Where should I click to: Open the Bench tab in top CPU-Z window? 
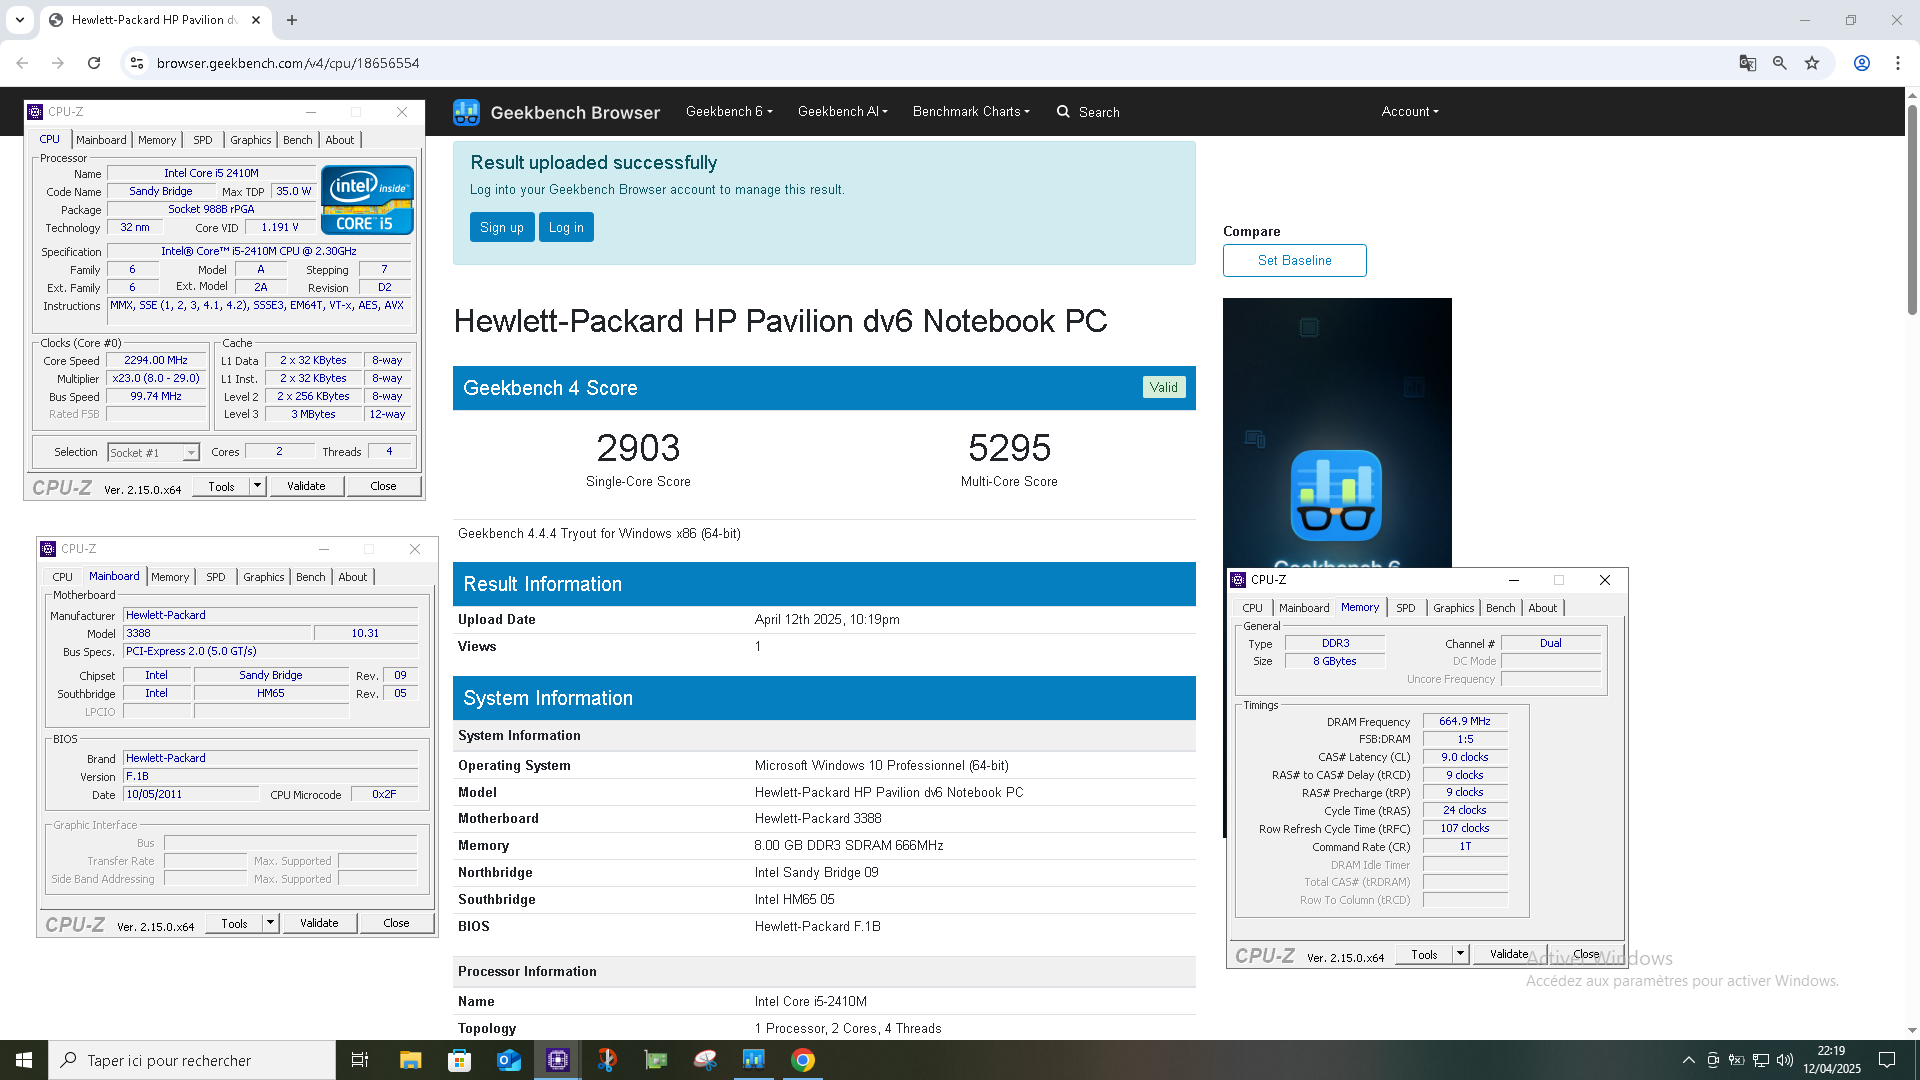tap(297, 140)
